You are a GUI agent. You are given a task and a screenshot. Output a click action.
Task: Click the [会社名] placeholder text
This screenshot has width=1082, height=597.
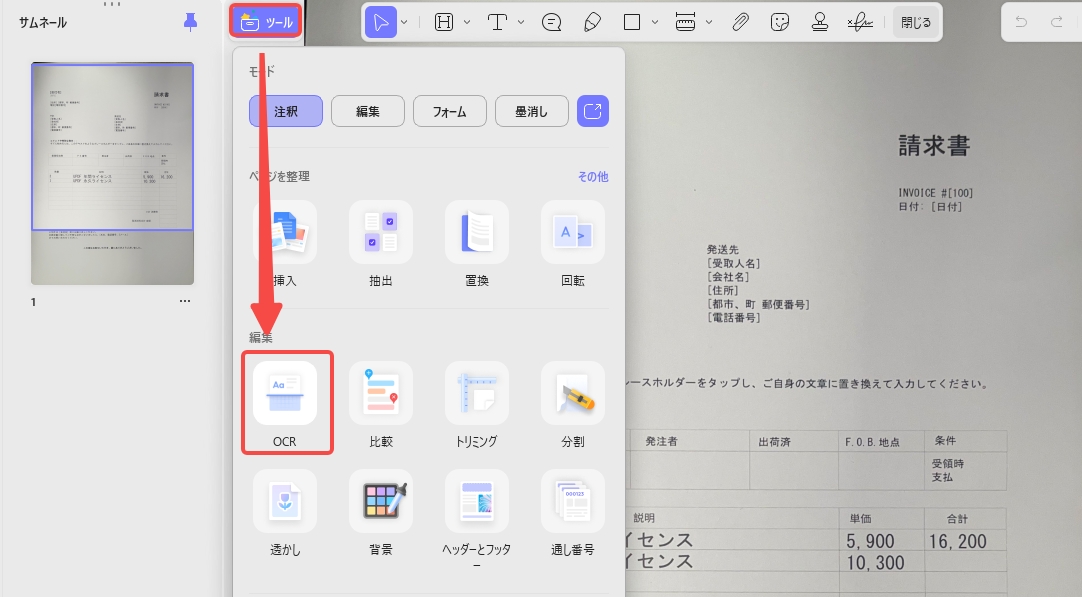point(728,277)
